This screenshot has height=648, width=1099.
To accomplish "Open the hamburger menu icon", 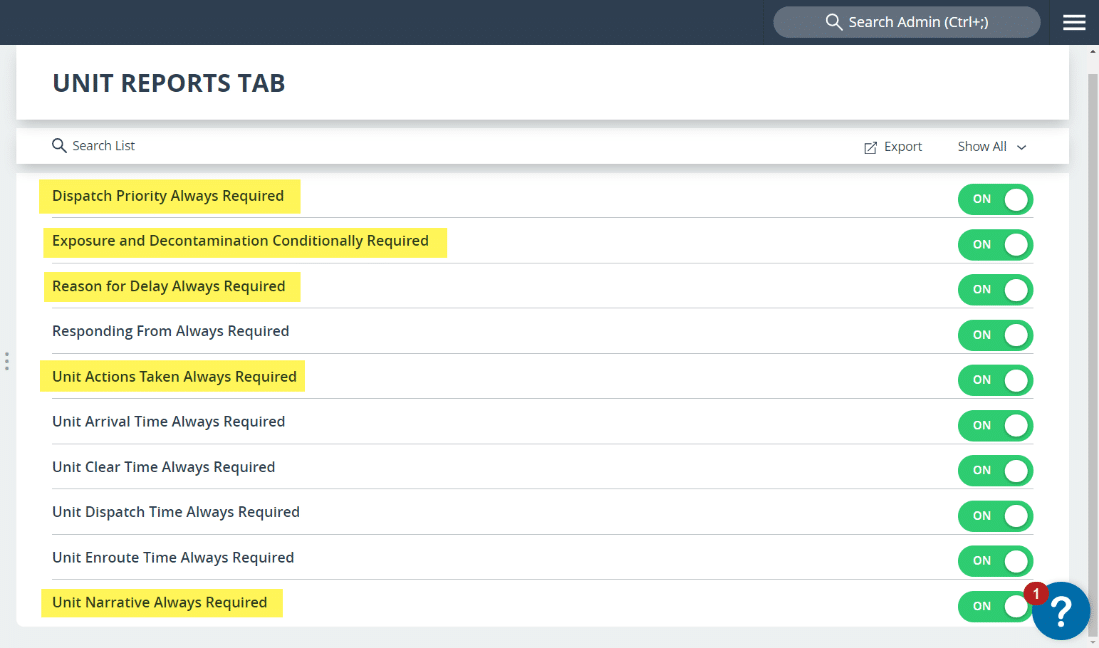I will 1074,22.
